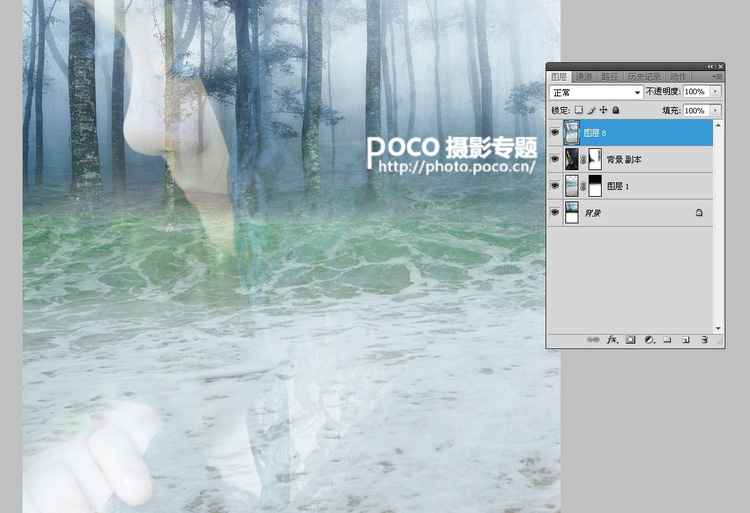Toggle lock transparent pixels option
This screenshot has height=513, width=750.
(579, 110)
